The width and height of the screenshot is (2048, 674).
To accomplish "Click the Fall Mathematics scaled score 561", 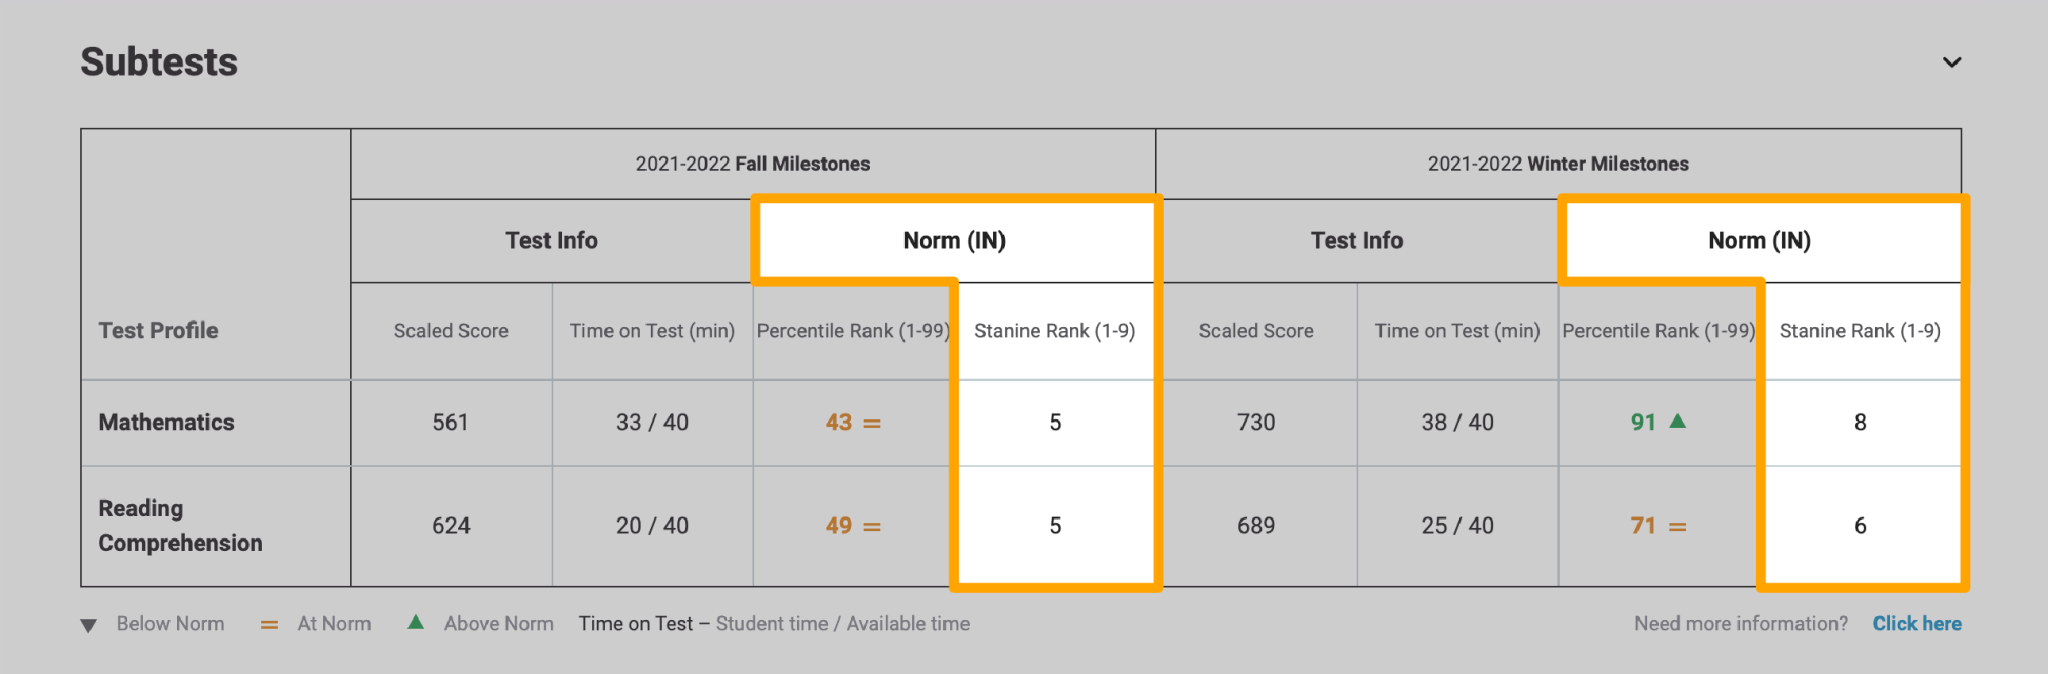I will click(450, 422).
